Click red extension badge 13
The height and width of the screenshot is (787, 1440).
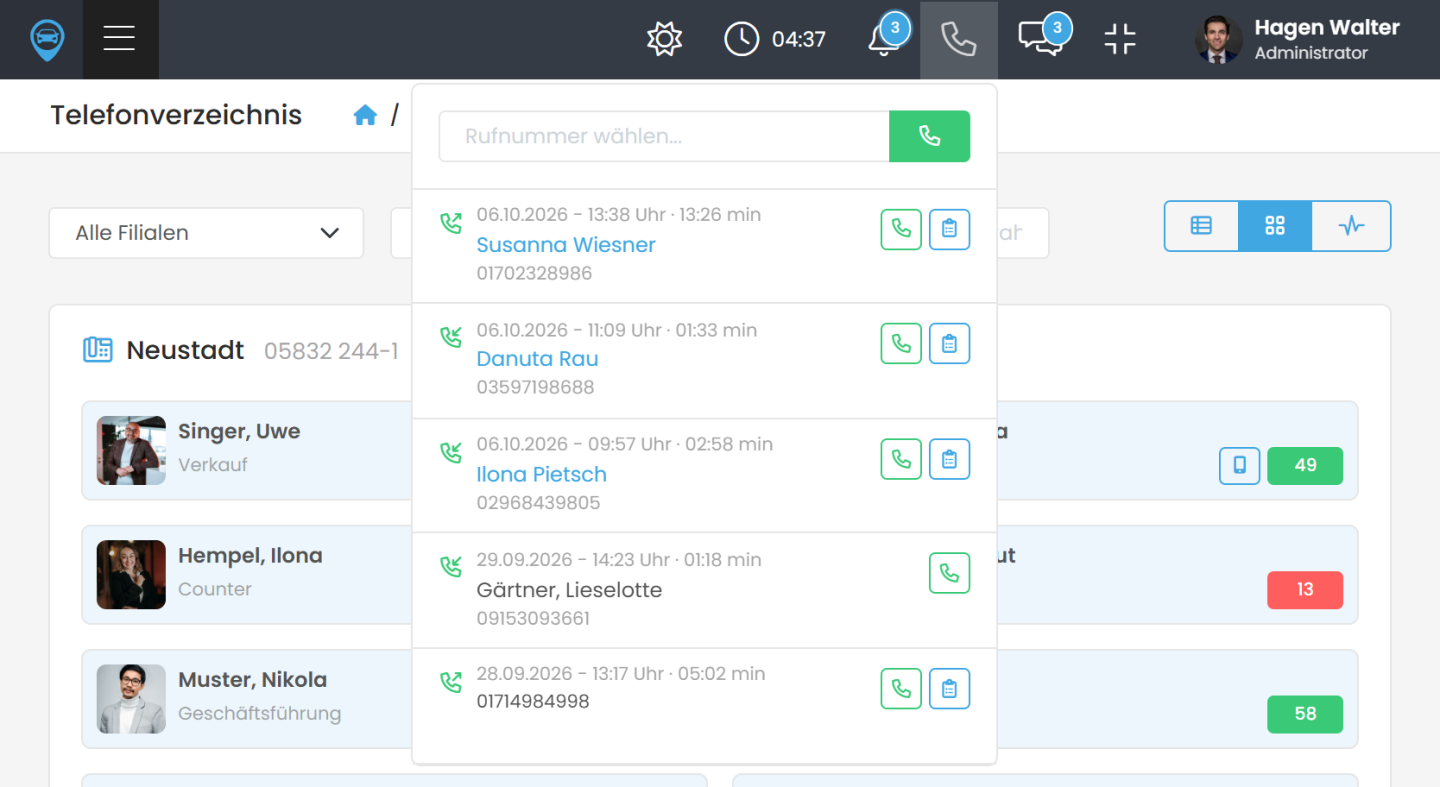(1305, 590)
